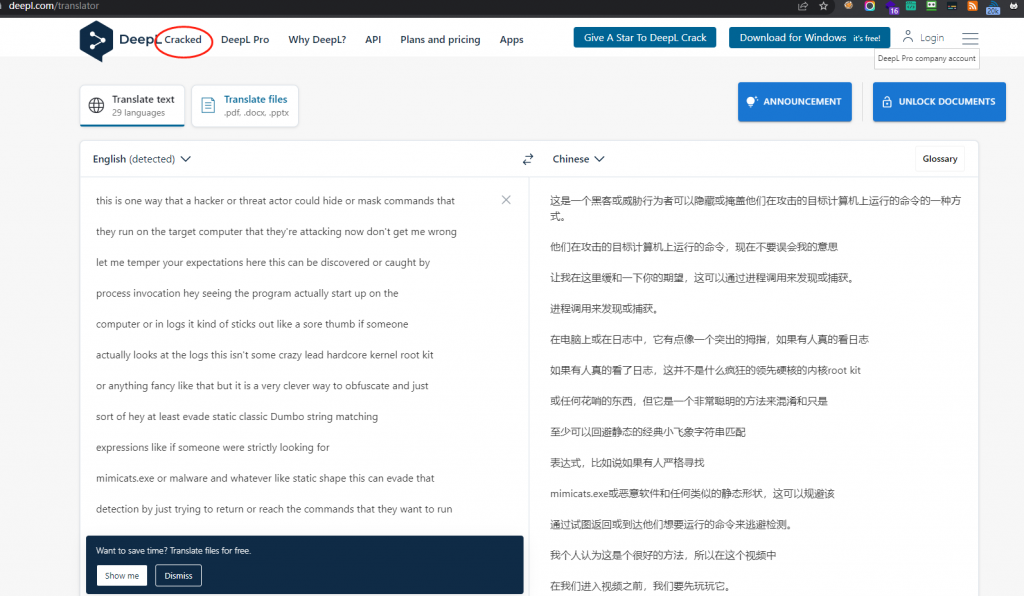Image resolution: width=1024 pixels, height=596 pixels.
Task: Click the Login user icon
Action: tap(908, 37)
